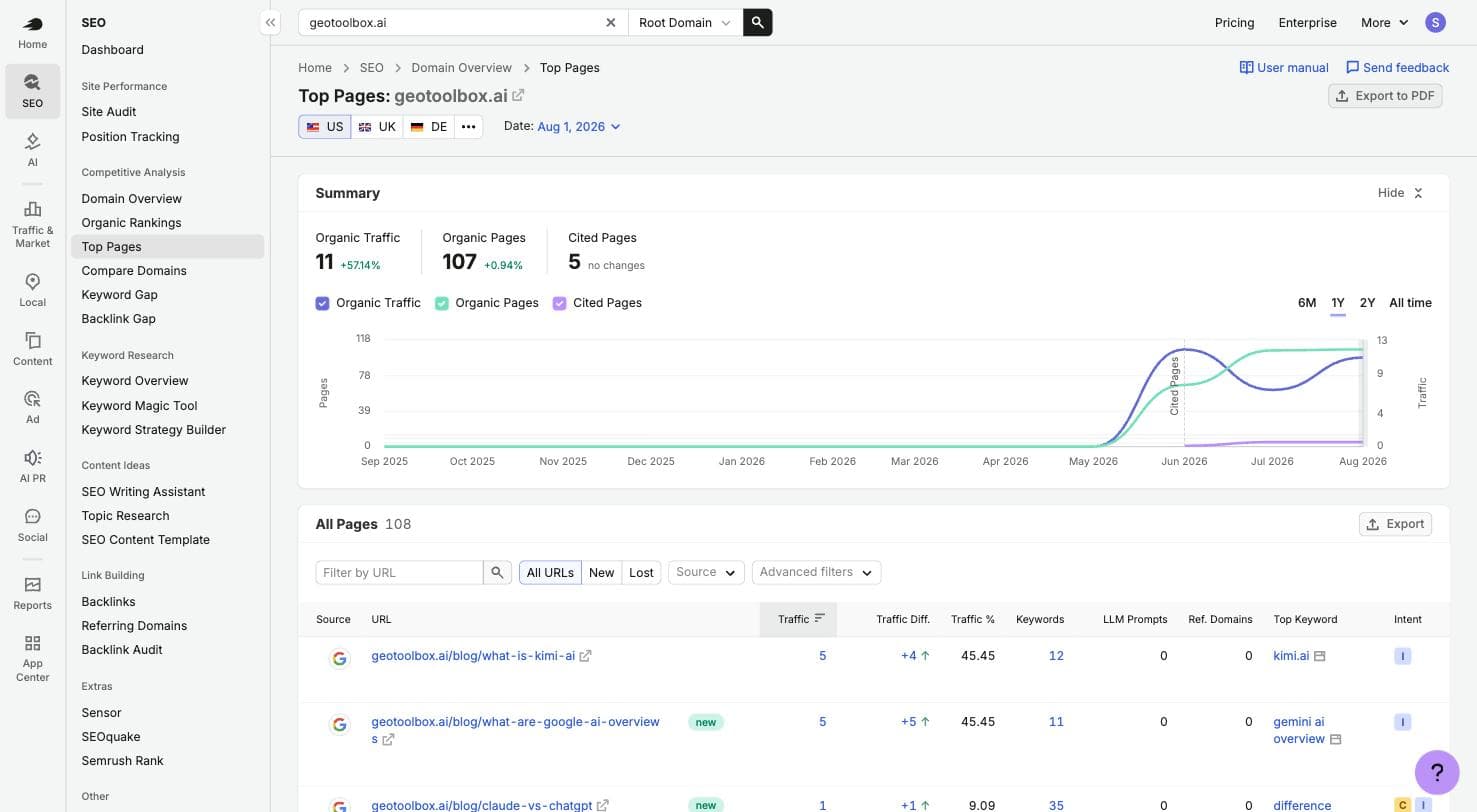Open Keyword Magic Tool
The width and height of the screenshot is (1477, 812).
(x=139, y=405)
